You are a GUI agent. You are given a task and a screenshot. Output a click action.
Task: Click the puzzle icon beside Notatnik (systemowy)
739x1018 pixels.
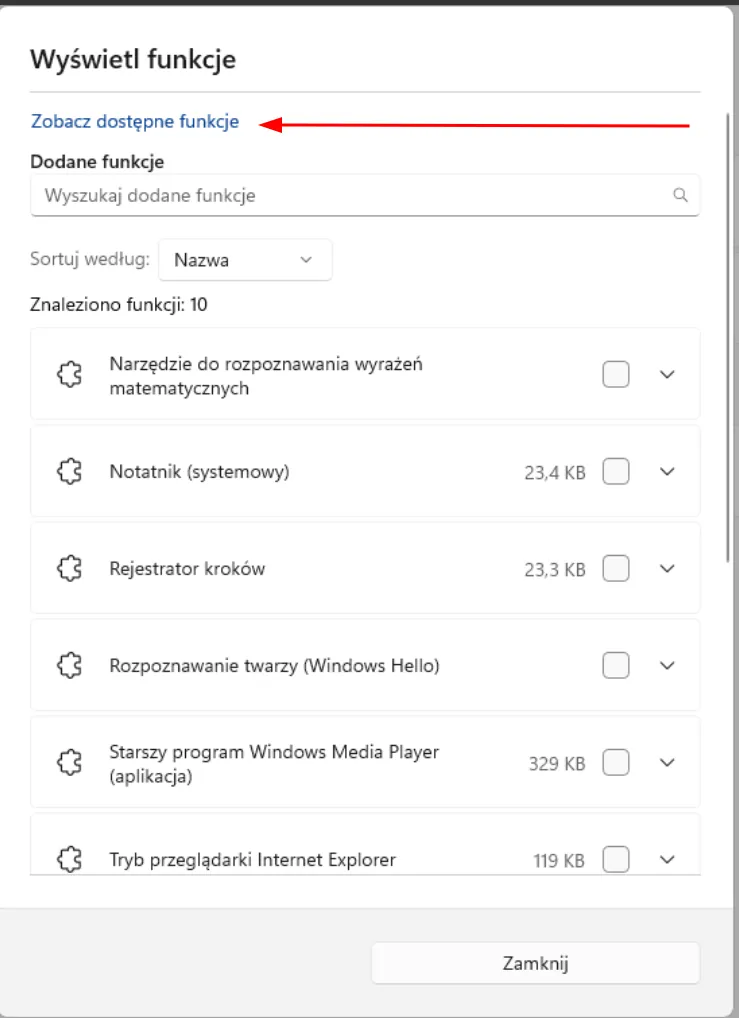click(x=69, y=471)
